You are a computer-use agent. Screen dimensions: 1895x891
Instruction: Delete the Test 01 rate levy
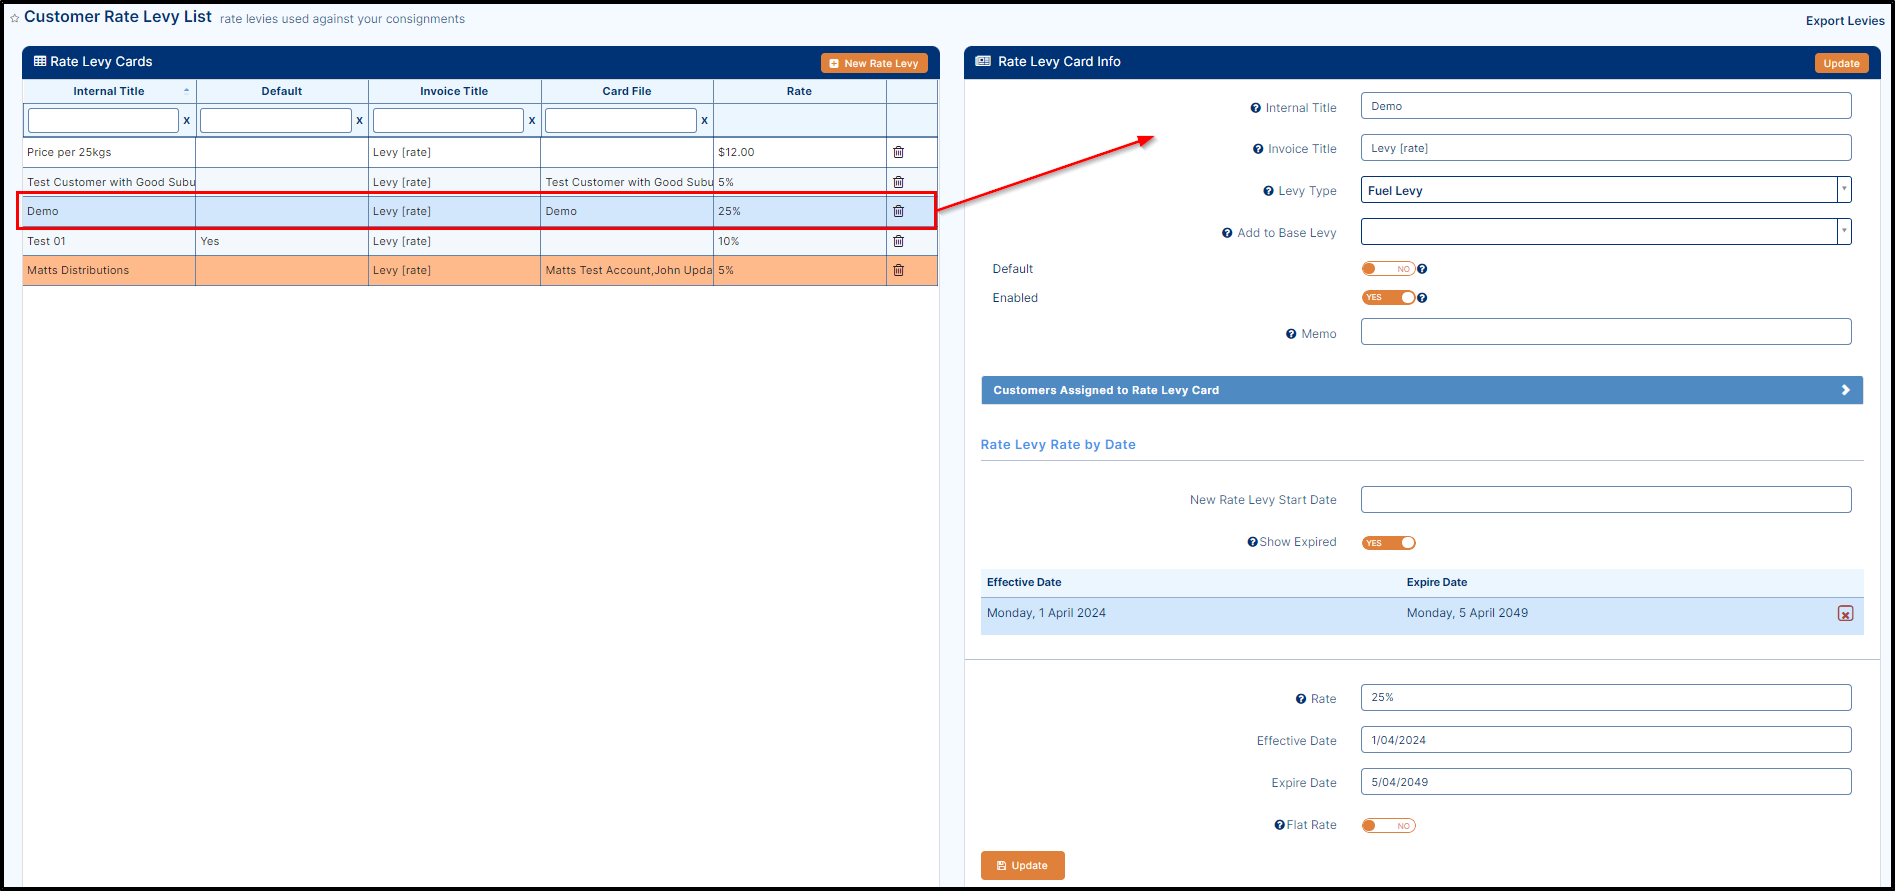click(898, 241)
